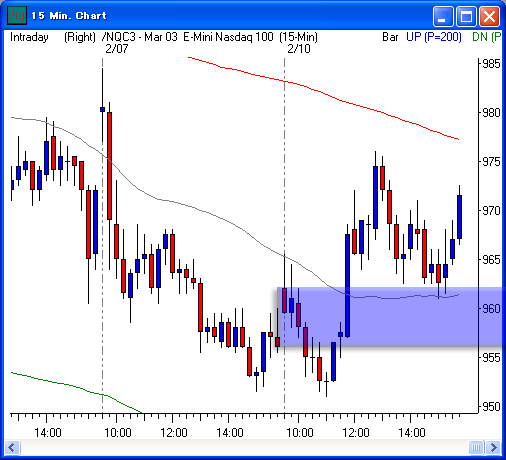506x460 pixels.
Task: Click the 12:00 time label under 2/10
Action: click(356, 433)
